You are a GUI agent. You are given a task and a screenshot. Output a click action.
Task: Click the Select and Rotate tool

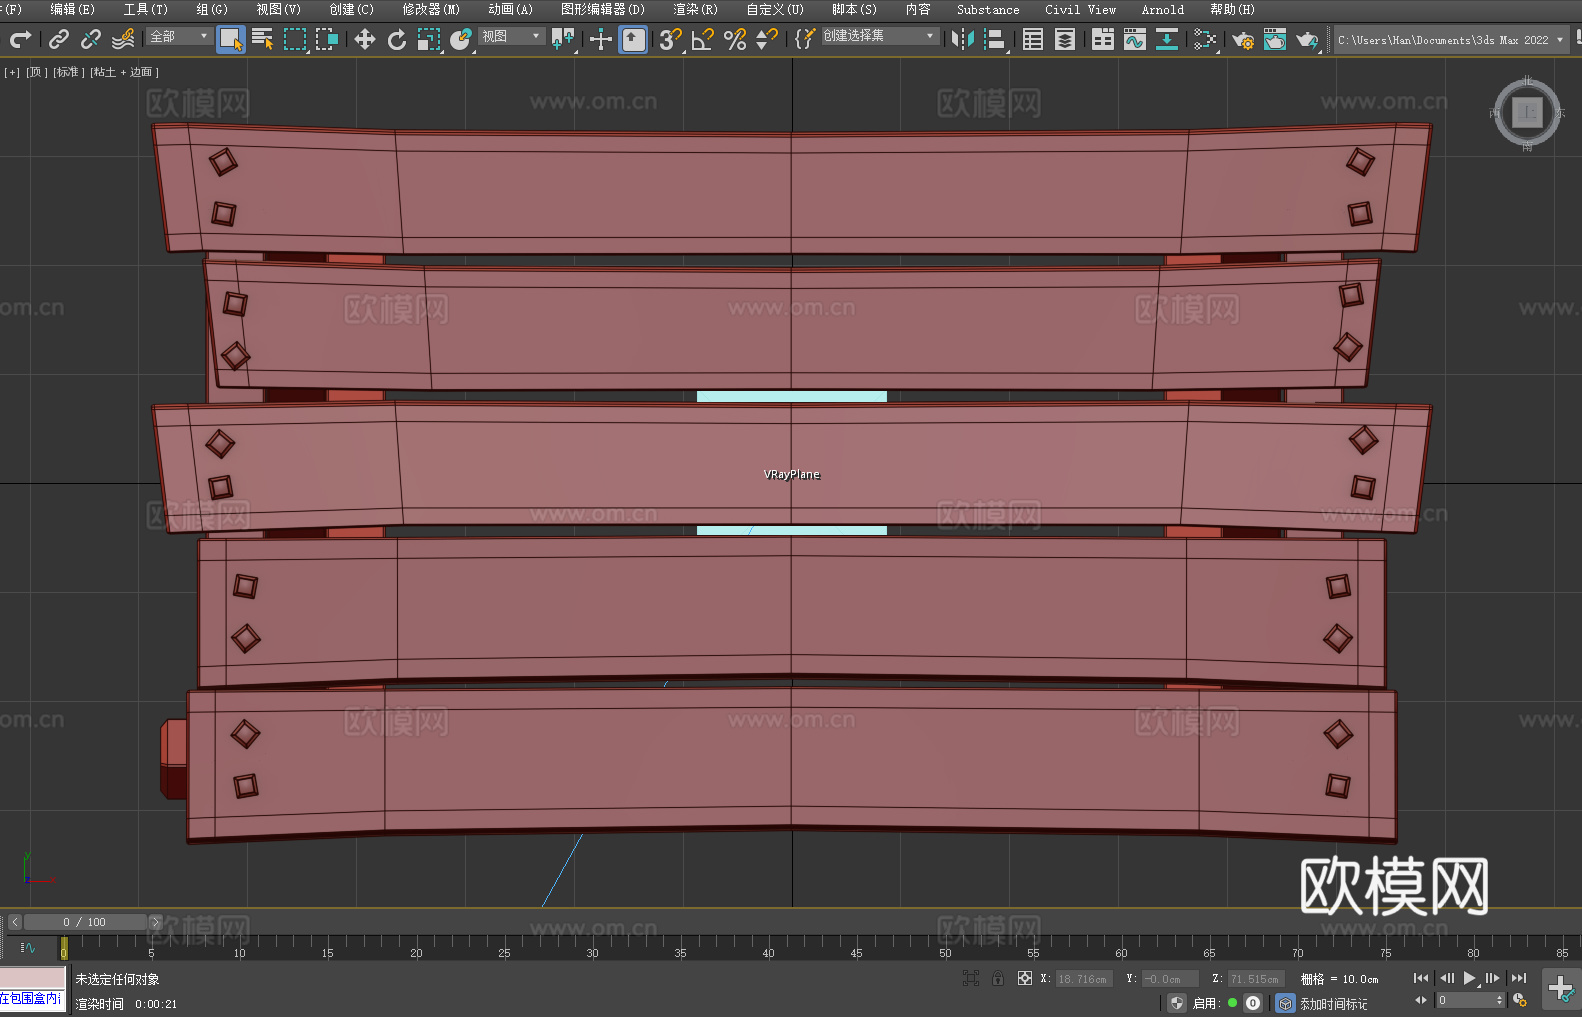[x=397, y=39]
